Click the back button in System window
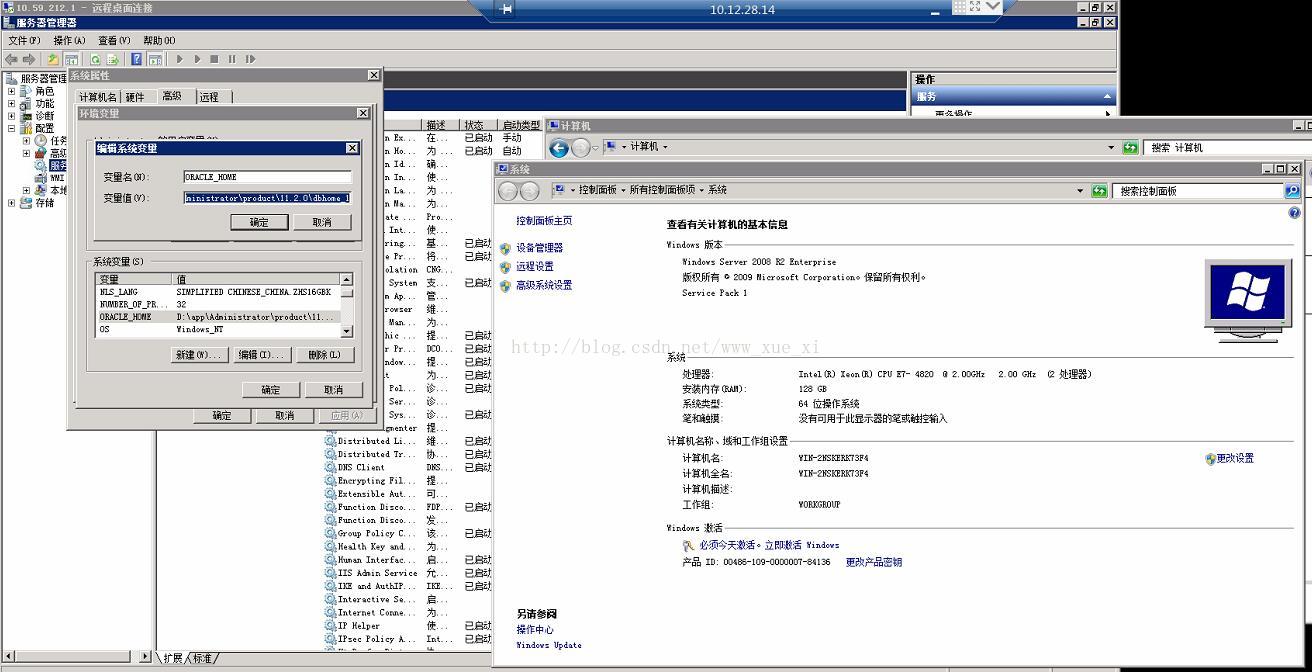Screen dimensions: 1312x672 [508, 190]
